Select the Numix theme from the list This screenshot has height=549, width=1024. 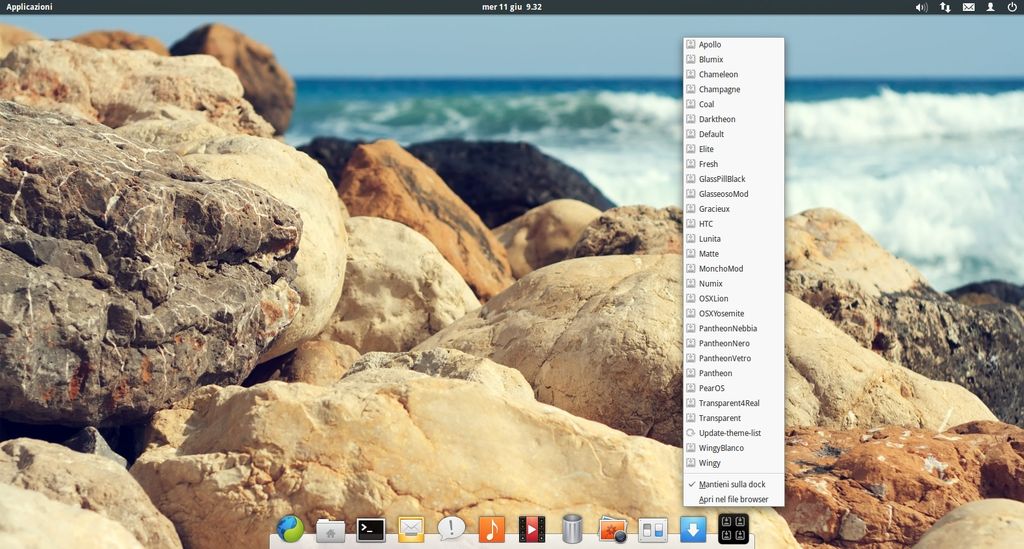pos(711,284)
